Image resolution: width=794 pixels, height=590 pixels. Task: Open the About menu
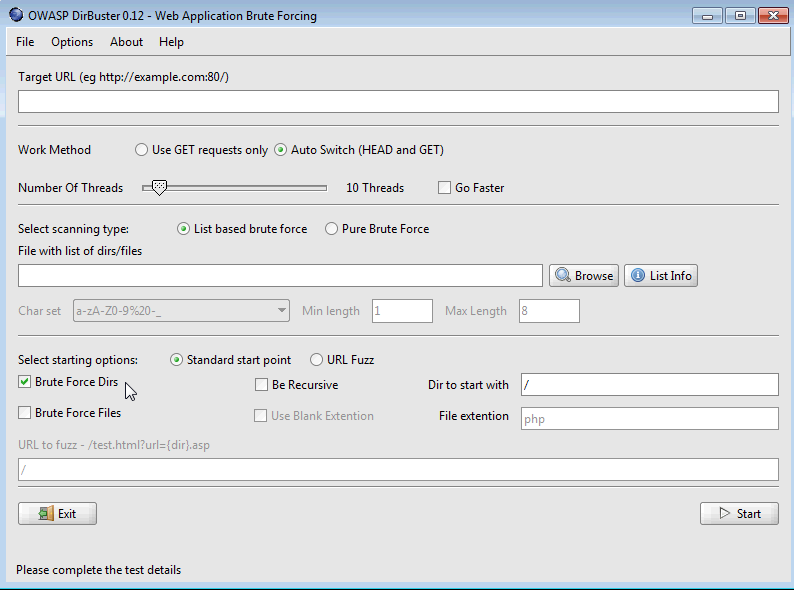tap(127, 42)
